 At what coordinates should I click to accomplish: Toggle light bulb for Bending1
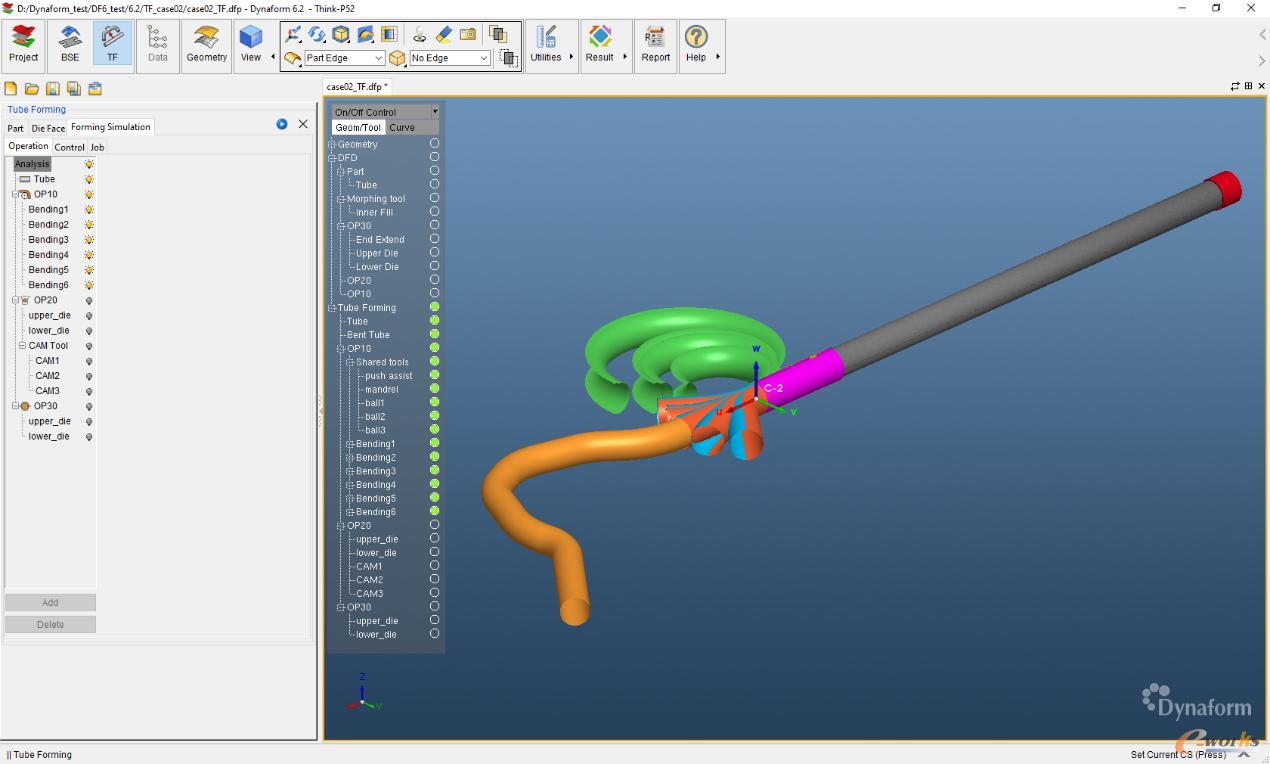coord(89,210)
